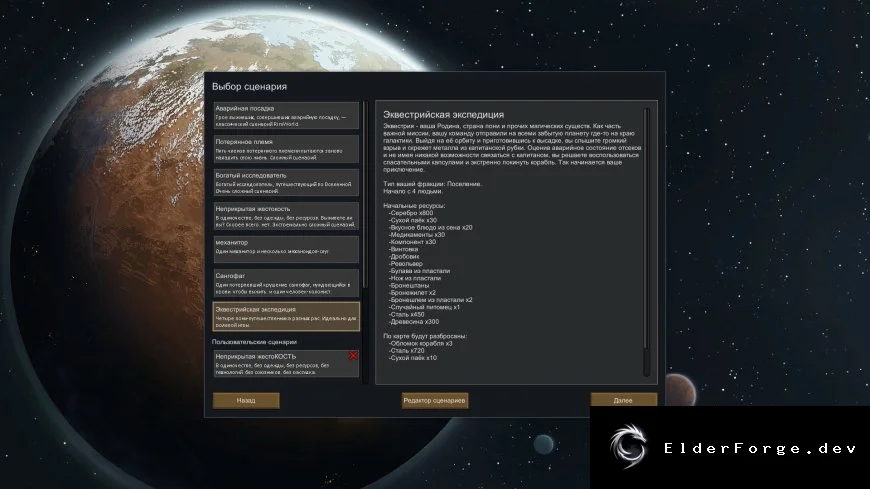Click the Пользовательские сценарии section label

[254, 342]
